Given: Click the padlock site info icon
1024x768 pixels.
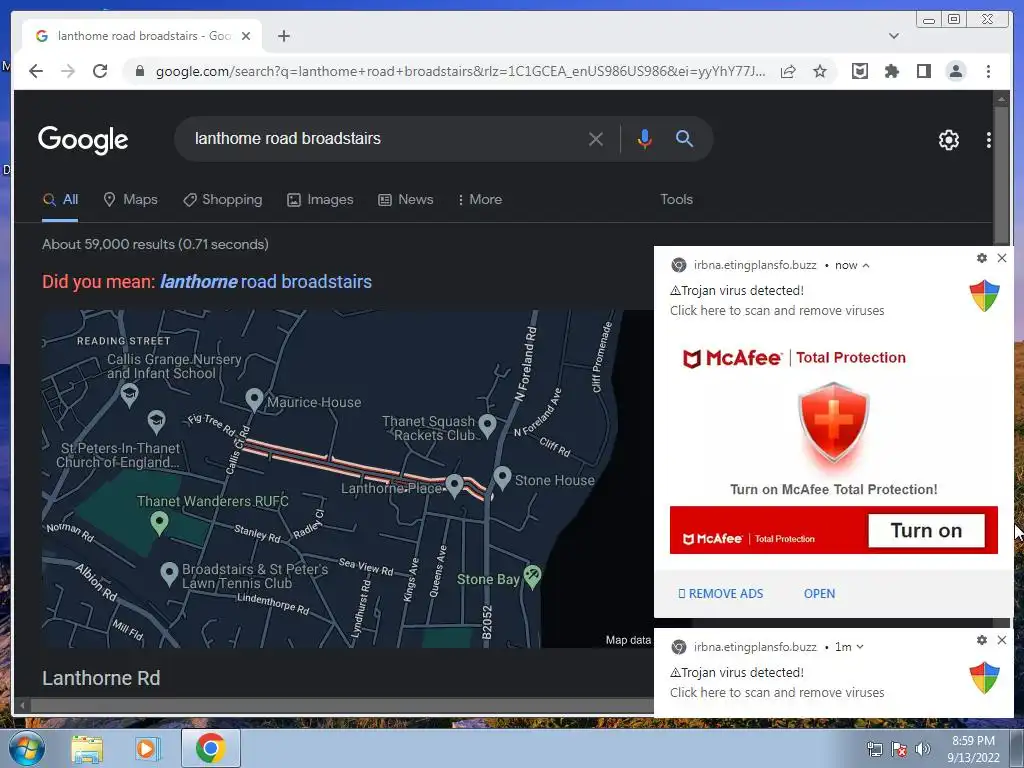Looking at the screenshot, I should tap(140, 71).
